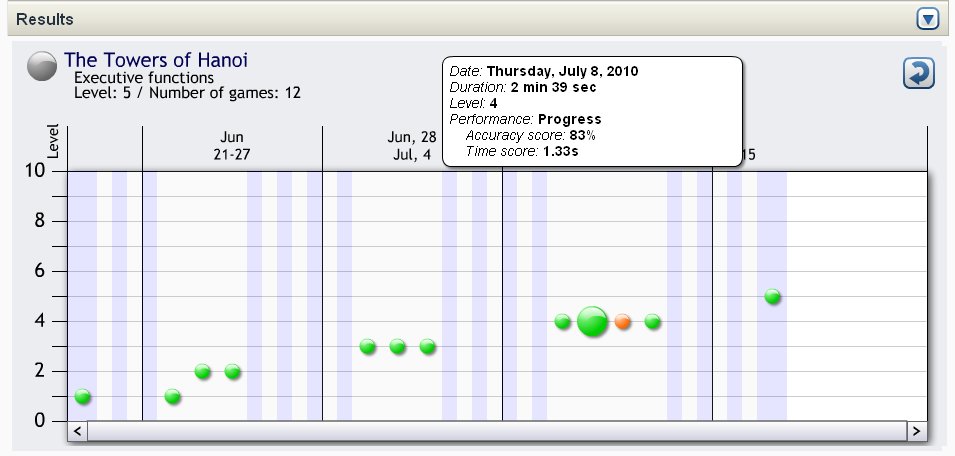Click the tooltip 'Duration: 2 min 39 sec' line

coord(523,87)
